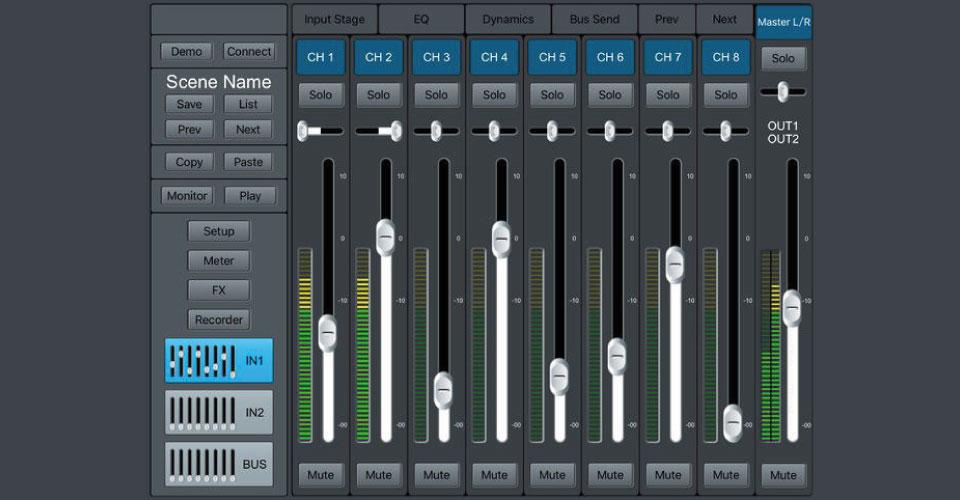Click the Master L/R fader handle
Viewport: 960px width, 500px height.
792,308
